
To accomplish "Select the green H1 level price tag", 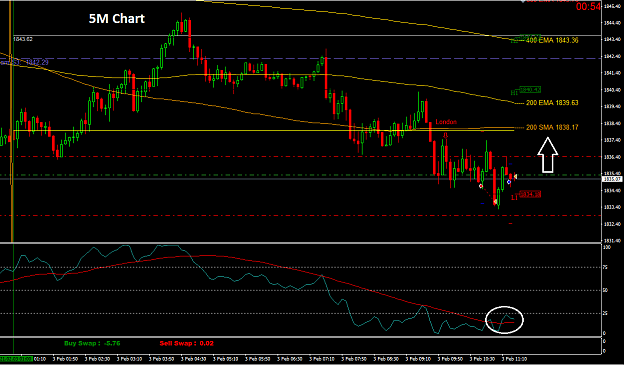I will click(530, 90).
